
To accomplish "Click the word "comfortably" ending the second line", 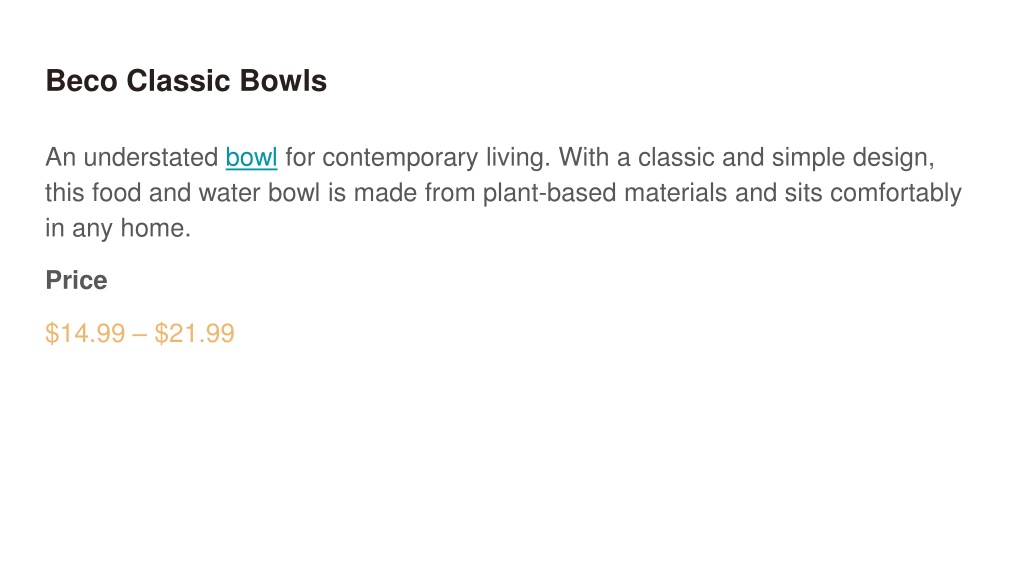I will click(895, 194).
